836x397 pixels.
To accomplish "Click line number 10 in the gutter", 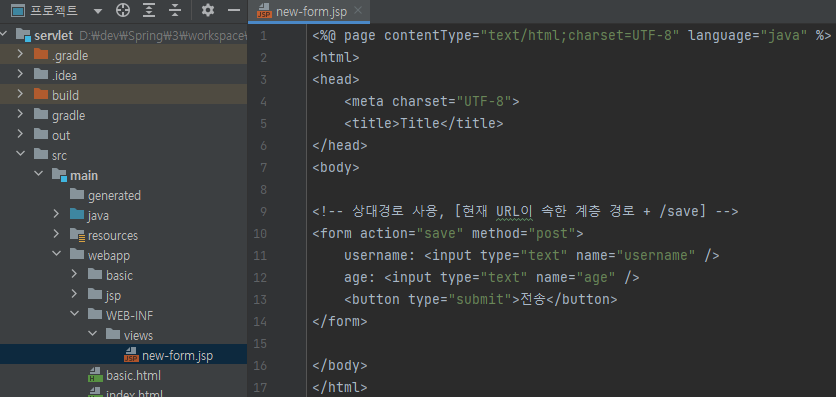I will (x=261, y=233).
